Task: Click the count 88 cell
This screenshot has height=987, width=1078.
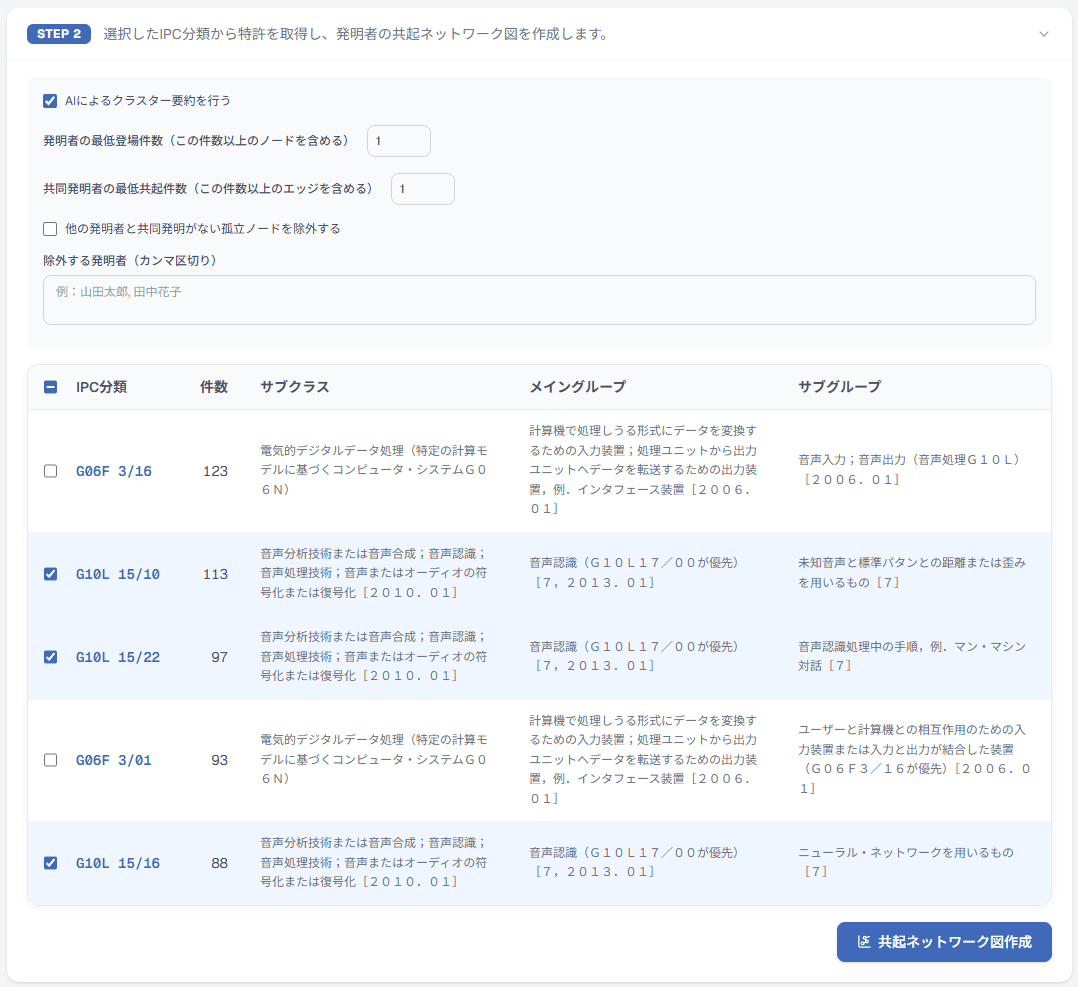Action: [219, 863]
